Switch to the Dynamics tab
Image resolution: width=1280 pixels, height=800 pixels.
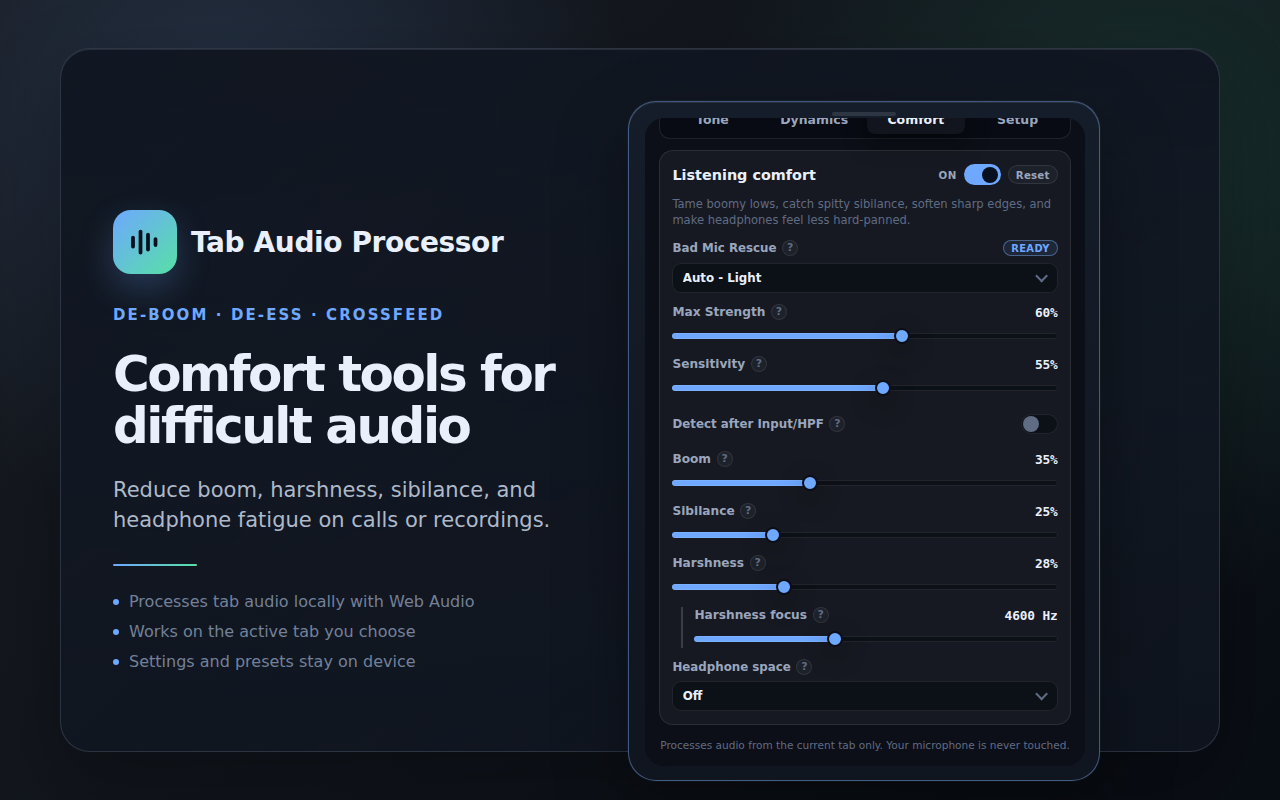(x=814, y=121)
